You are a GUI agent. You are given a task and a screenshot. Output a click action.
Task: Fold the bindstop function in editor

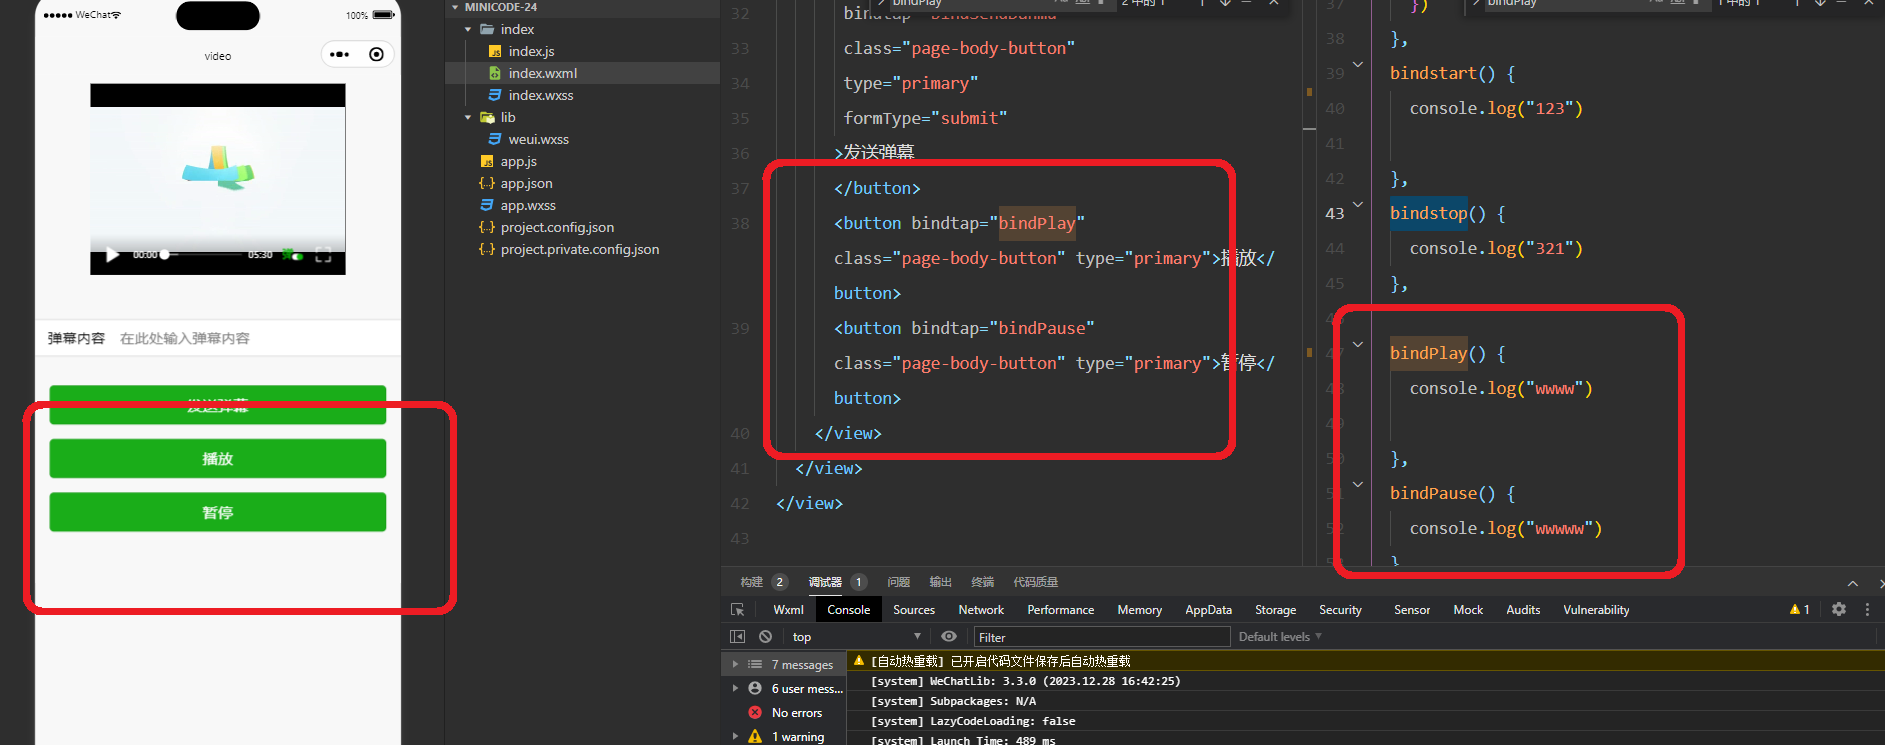pos(1358,204)
